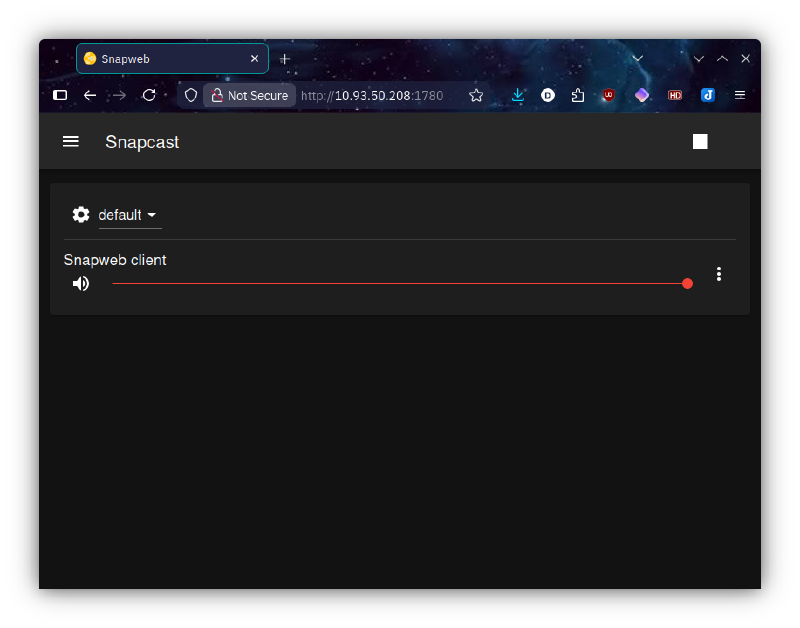The image size is (800, 628).
Task: Open the Snapweb client three-dot options menu
Action: [718, 274]
